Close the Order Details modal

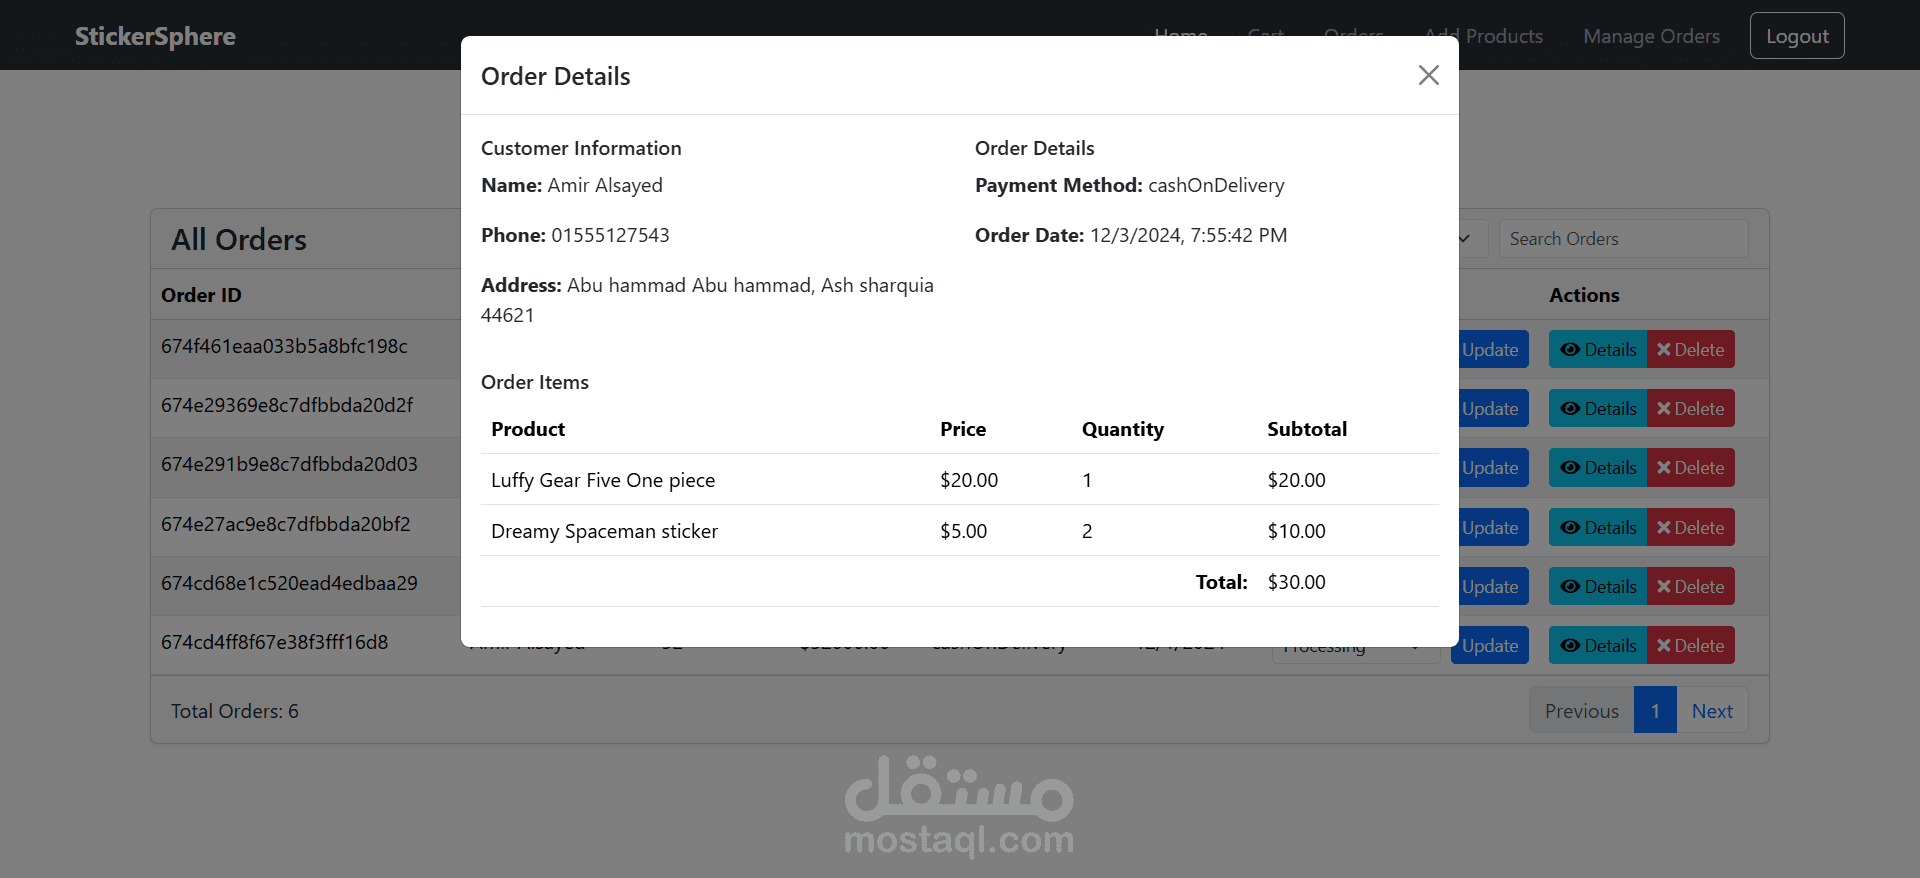[1428, 76]
